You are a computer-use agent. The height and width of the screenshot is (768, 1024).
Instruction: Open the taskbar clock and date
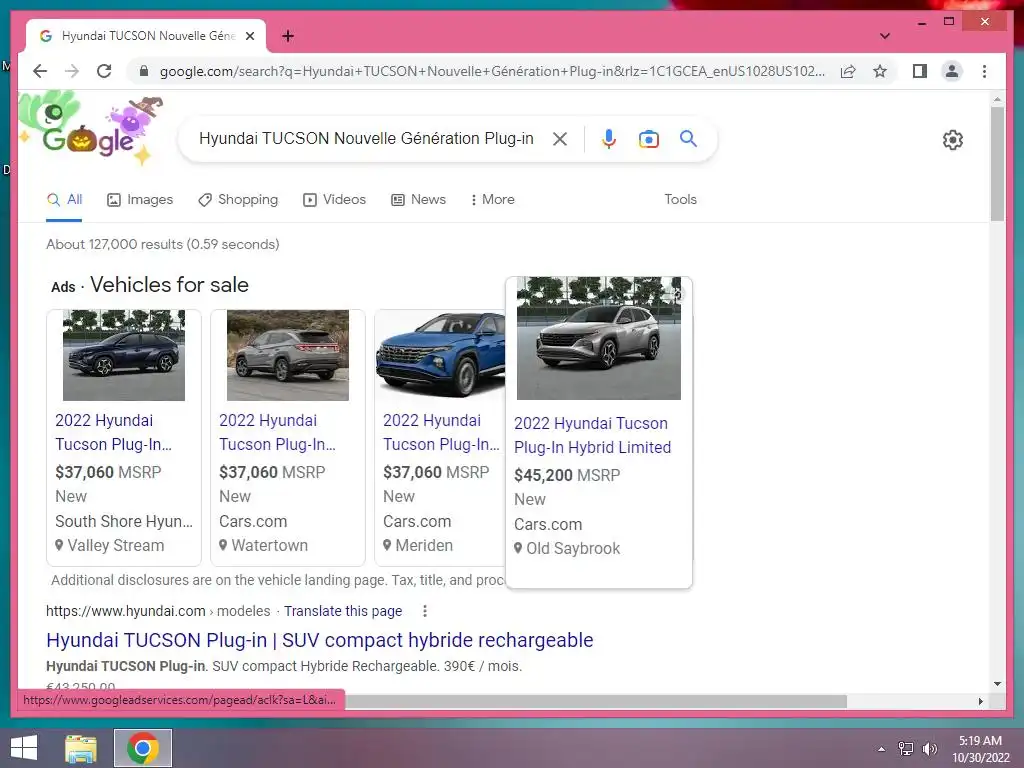(980, 749)
